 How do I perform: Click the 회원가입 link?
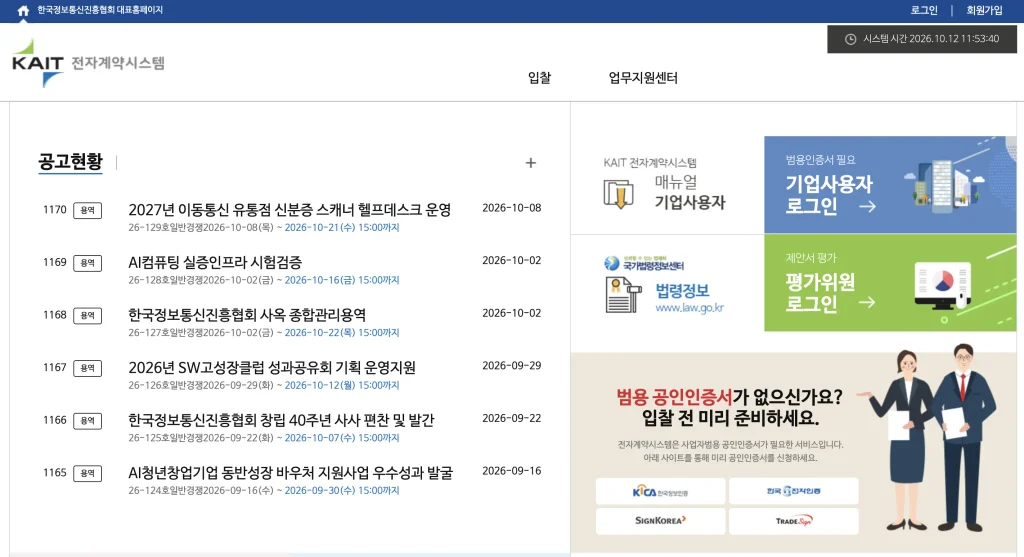tap(984, 10)
